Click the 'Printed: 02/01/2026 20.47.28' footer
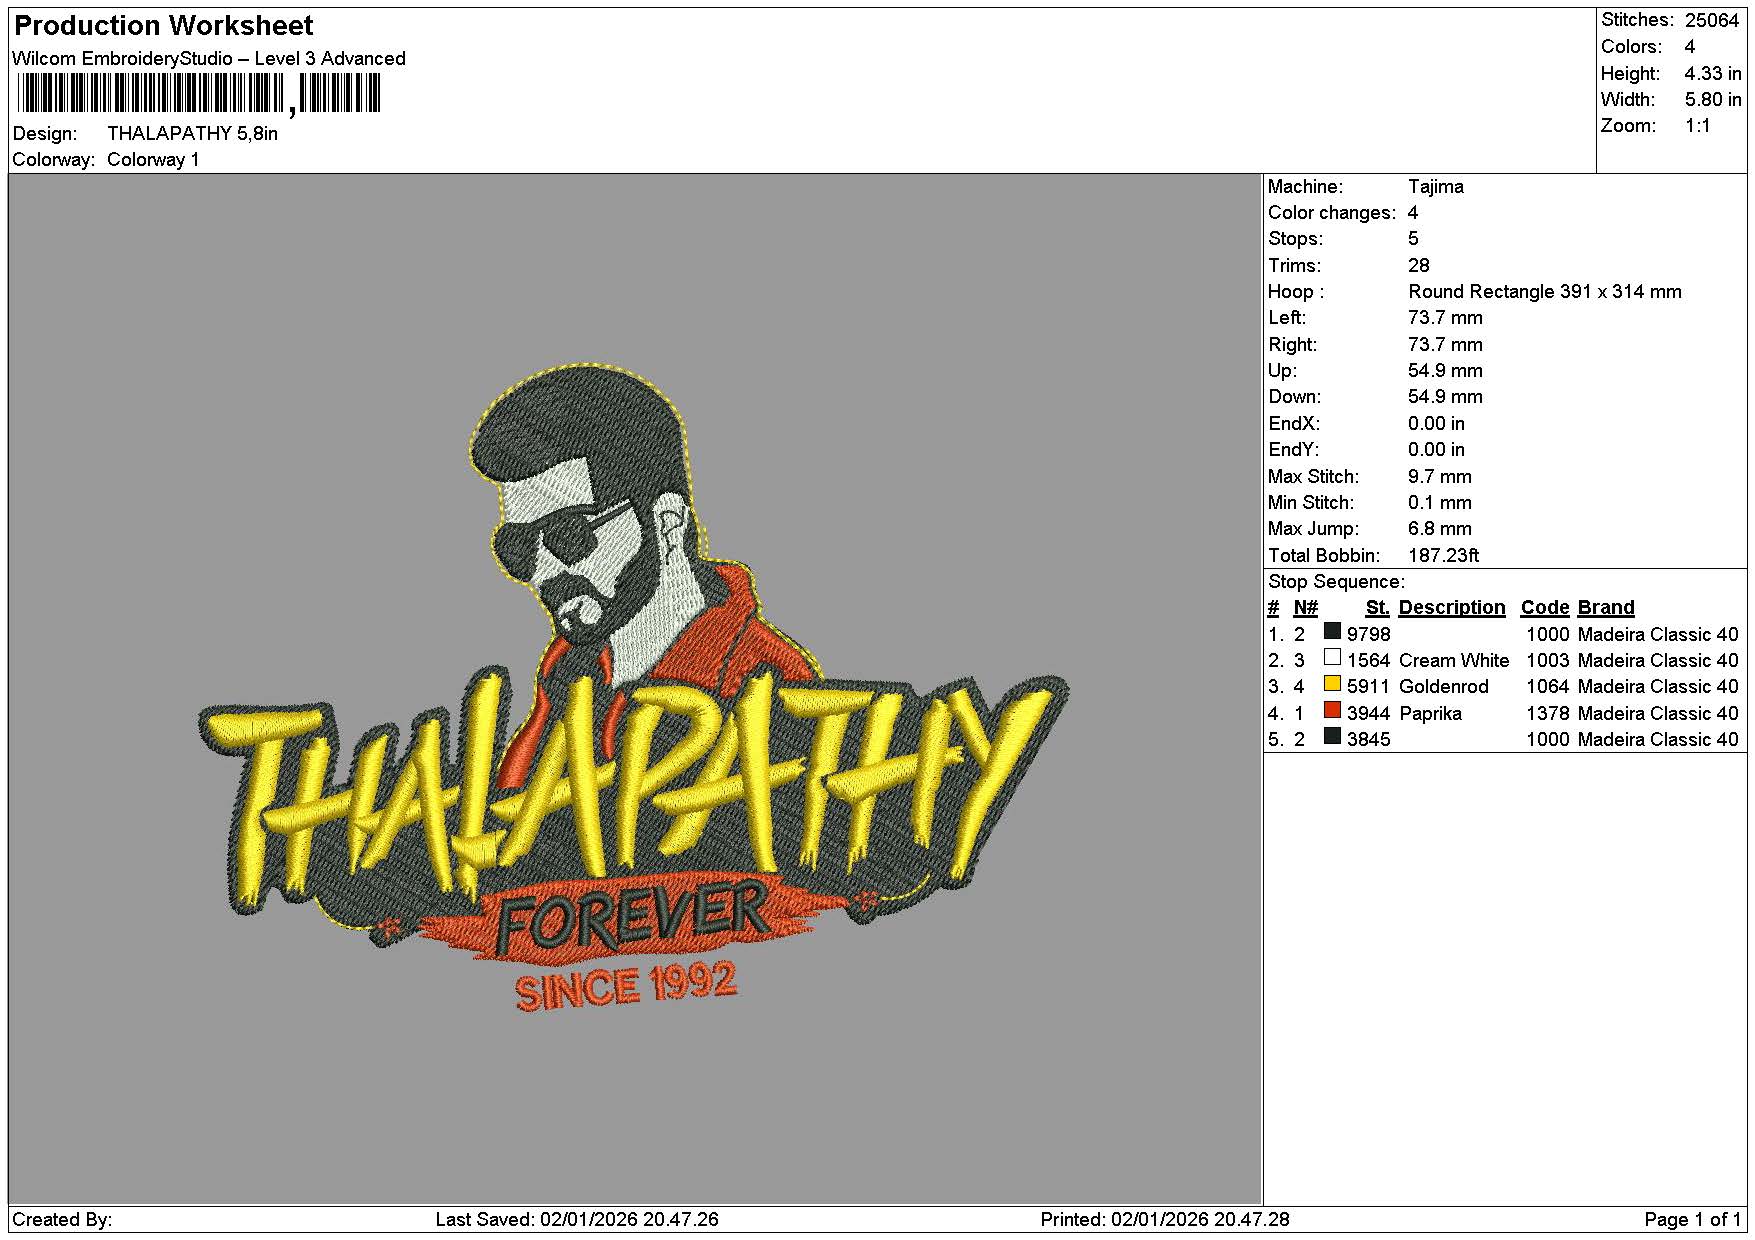Image resolution: width=1755 pixels, height=1240 pixels. [1165, 1220]
